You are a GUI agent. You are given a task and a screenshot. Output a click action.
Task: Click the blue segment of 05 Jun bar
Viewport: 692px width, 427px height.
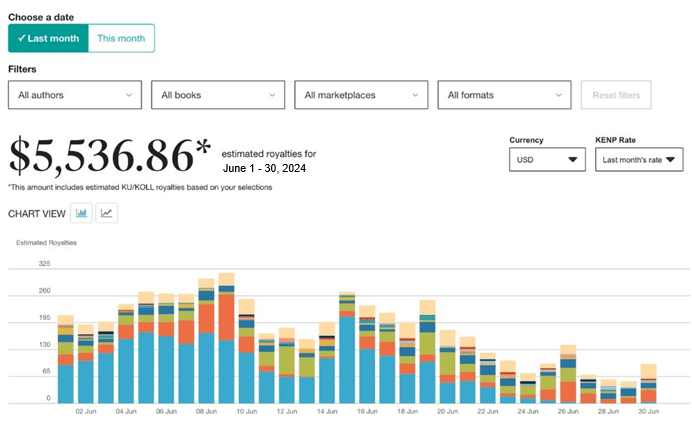click(146, 367)
